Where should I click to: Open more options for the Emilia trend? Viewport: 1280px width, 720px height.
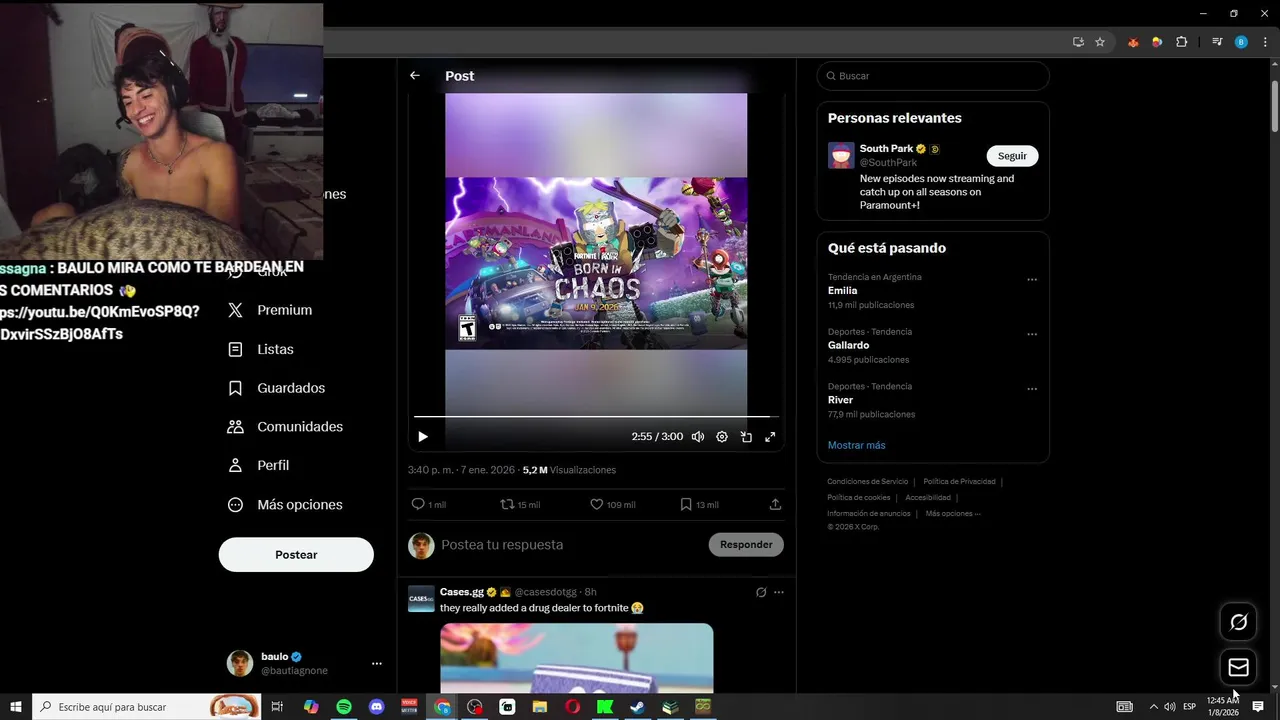(x=1032, y=280)
